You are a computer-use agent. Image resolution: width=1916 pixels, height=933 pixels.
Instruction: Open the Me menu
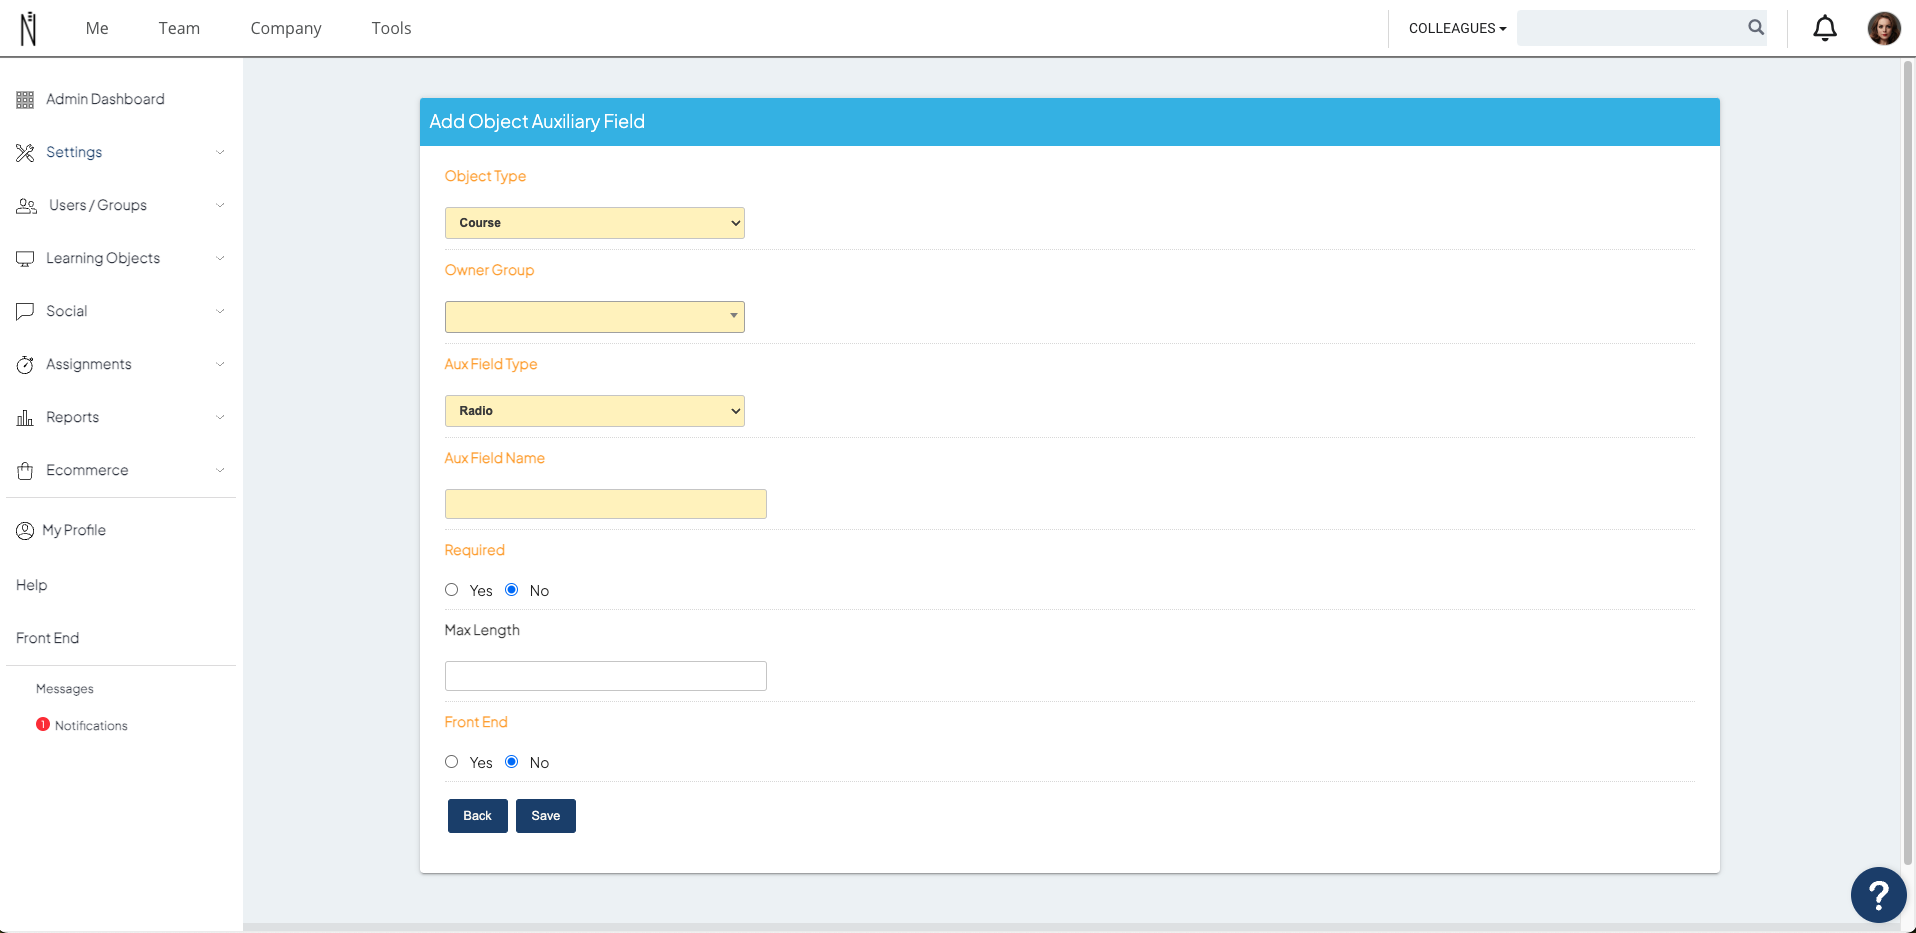(x=97, y=28)
